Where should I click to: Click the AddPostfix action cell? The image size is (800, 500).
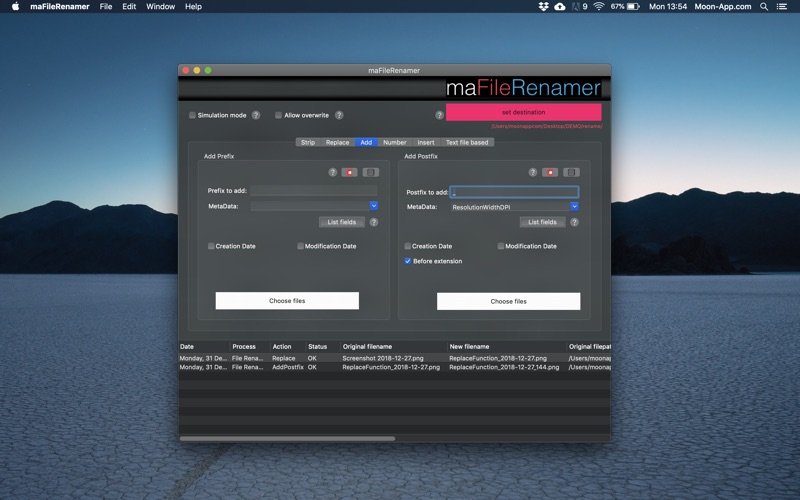point(288,367)
